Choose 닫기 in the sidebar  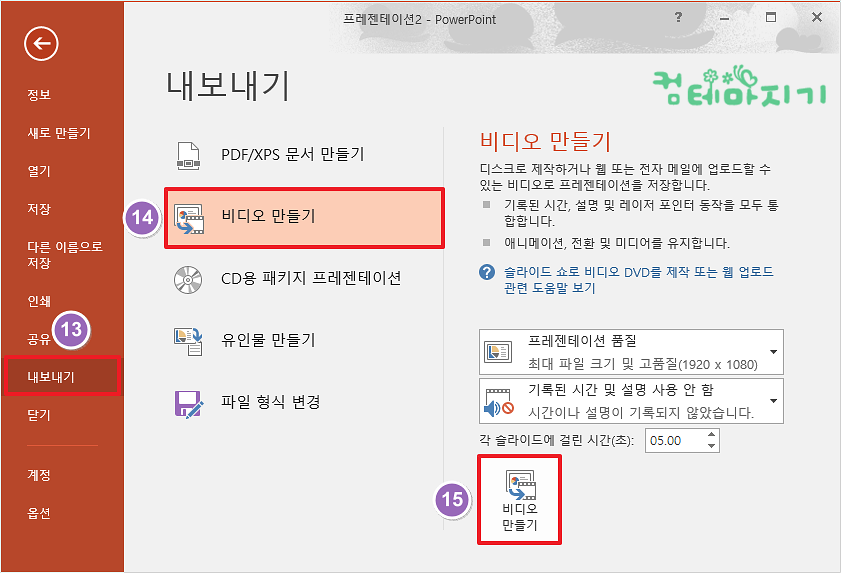click(39, 415)
